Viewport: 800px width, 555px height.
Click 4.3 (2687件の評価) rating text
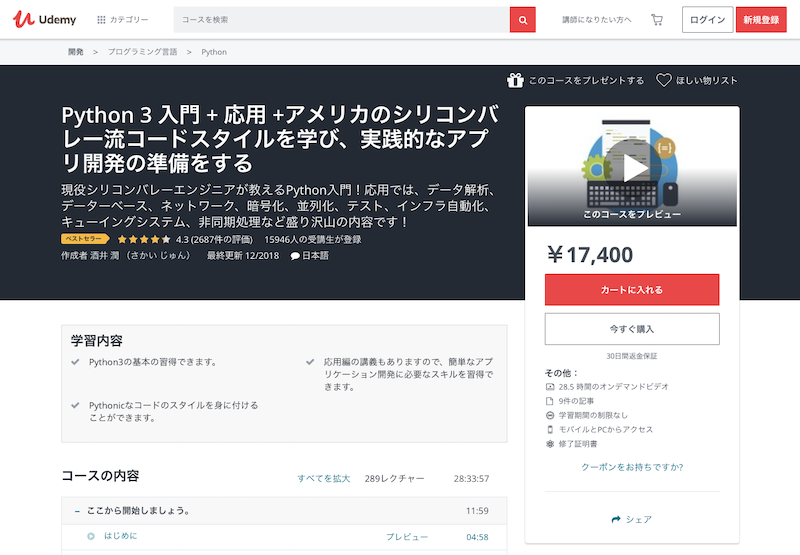tap(214, 239)
